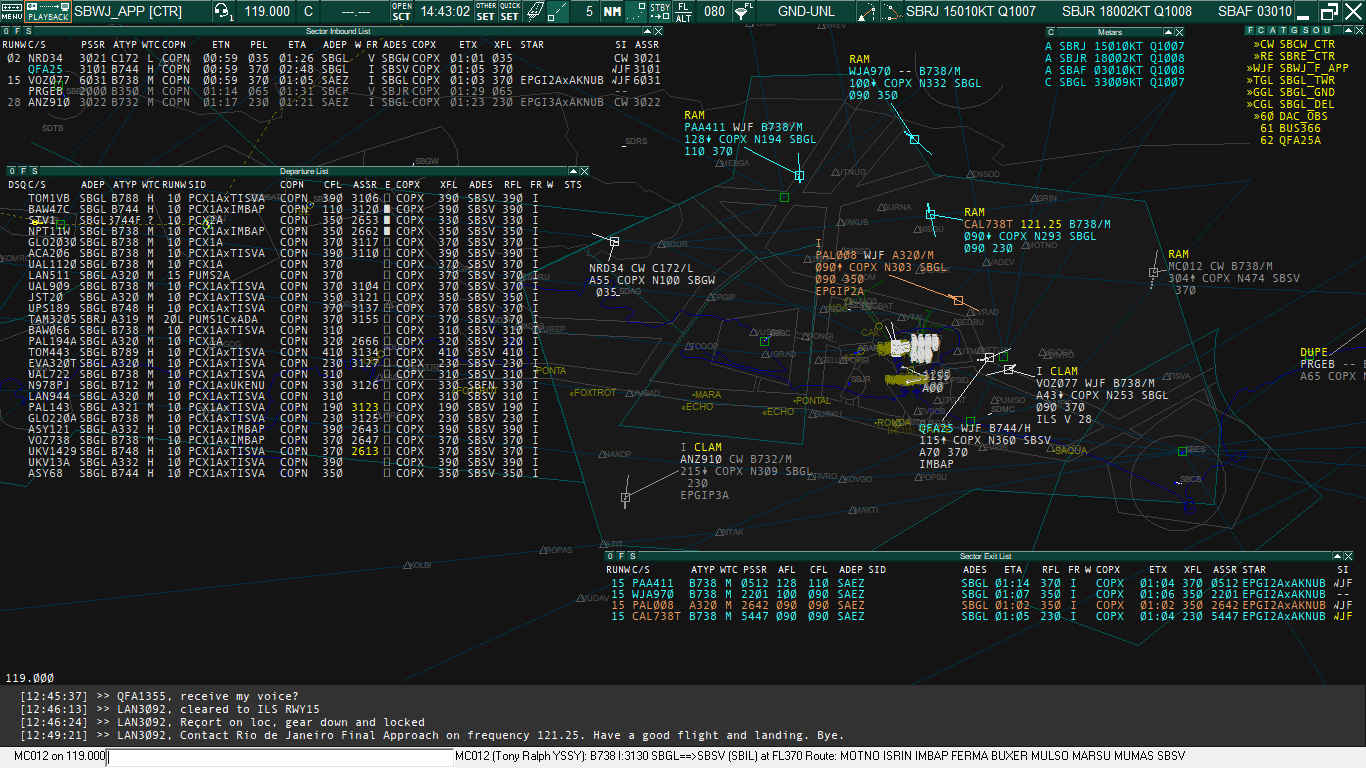Click S button in Departure List header

click(x=34, y=171)
